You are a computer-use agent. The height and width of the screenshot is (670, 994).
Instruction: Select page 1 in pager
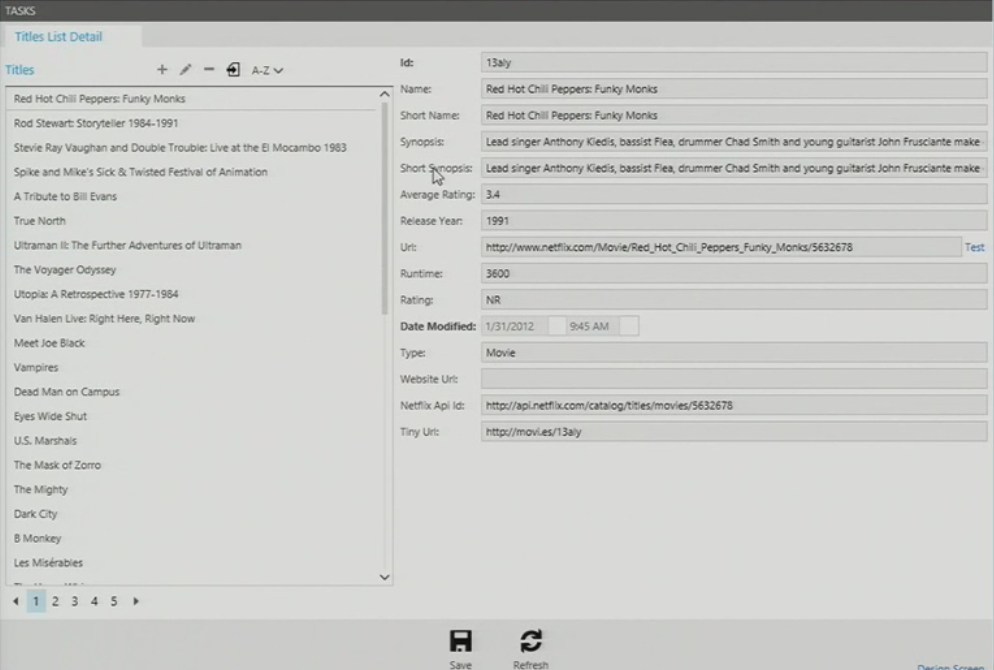click(36, 601)
